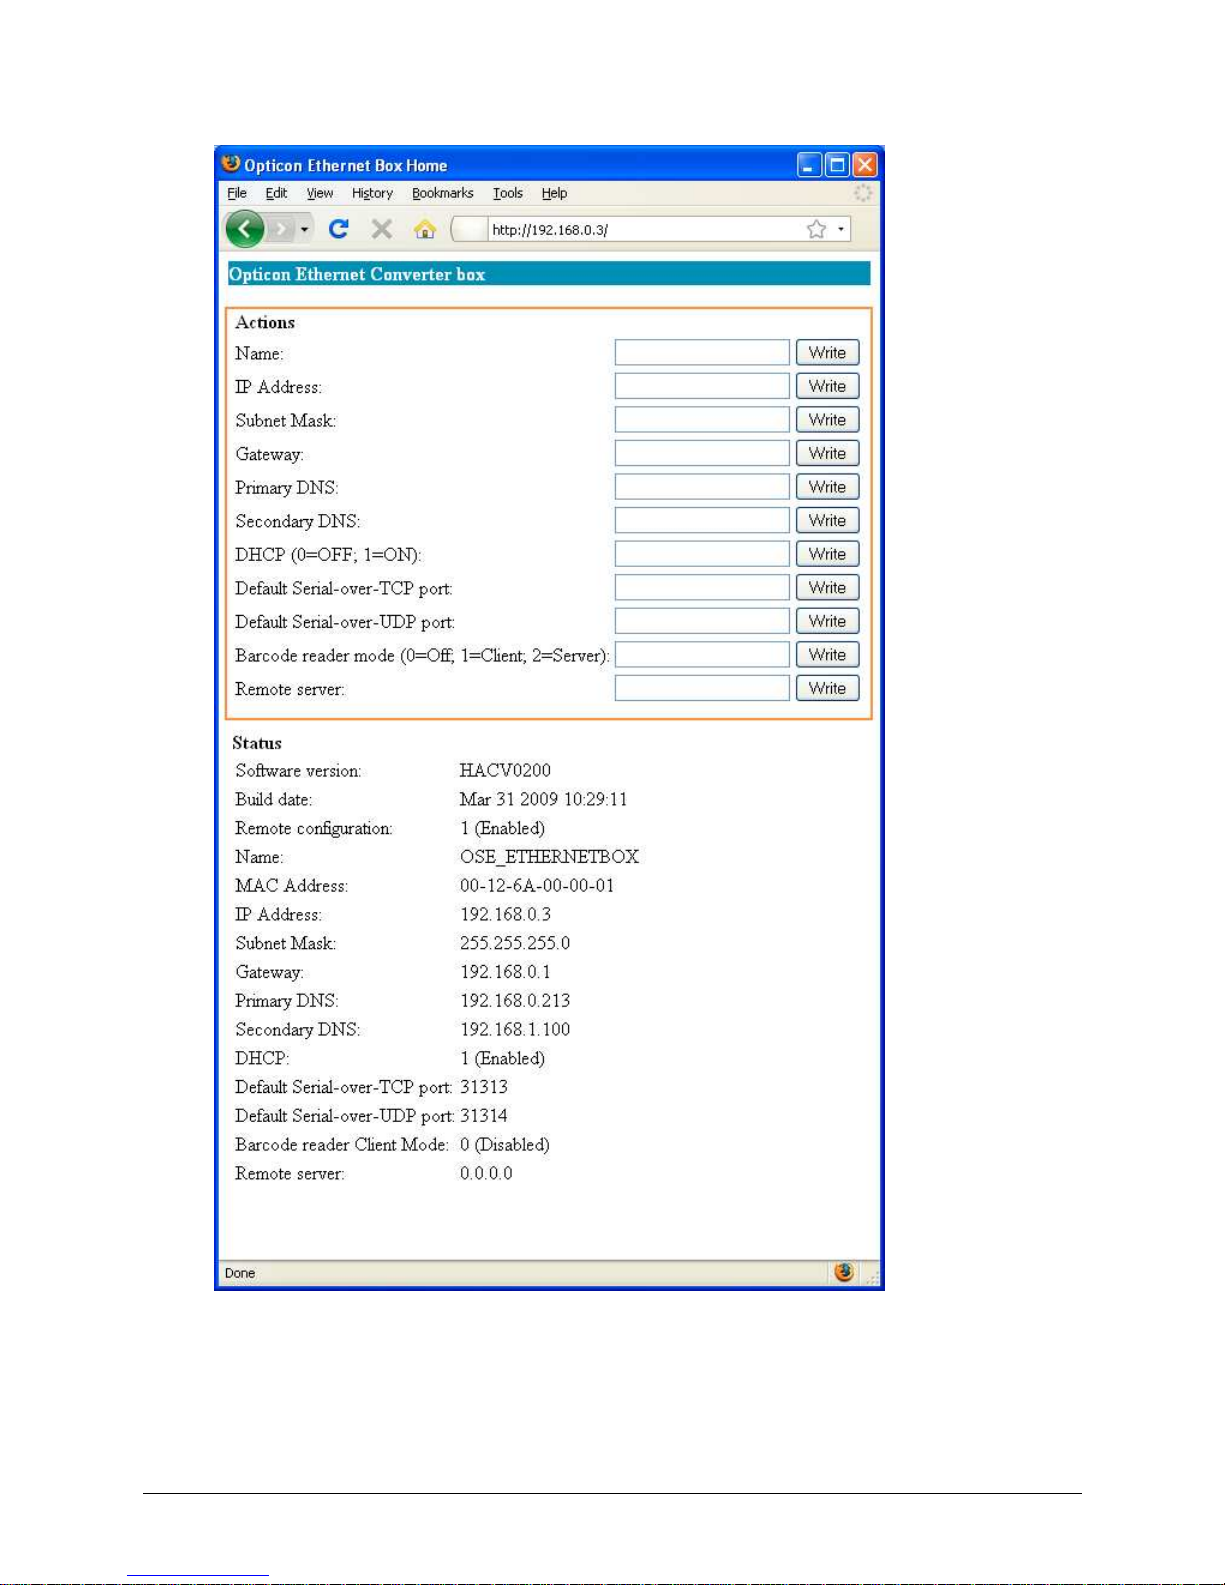Image resolution: width=1225 pixels, height=1585 pixels.
Task: Focus the Primary DNS input field
Action: point(702,487)
